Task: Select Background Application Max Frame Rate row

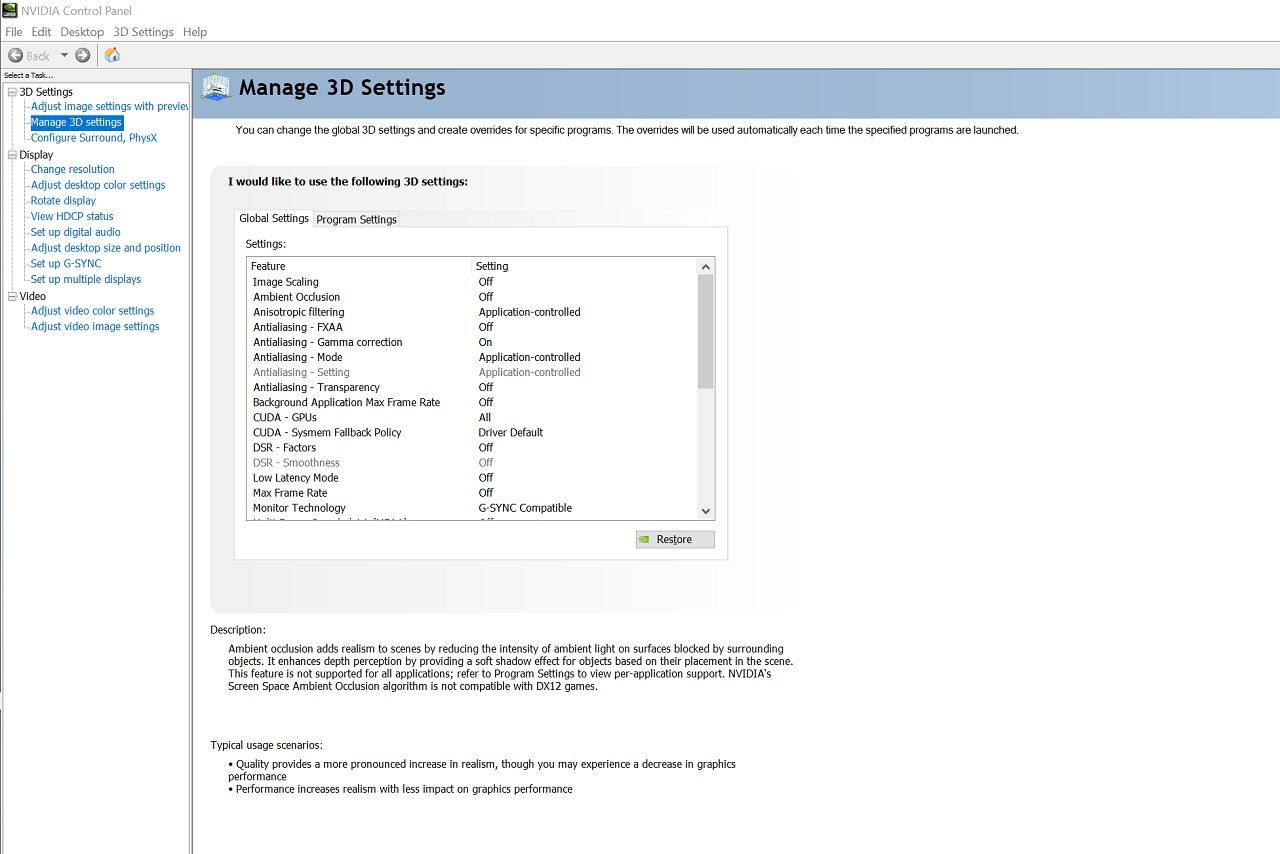Action: click(472, 402)
